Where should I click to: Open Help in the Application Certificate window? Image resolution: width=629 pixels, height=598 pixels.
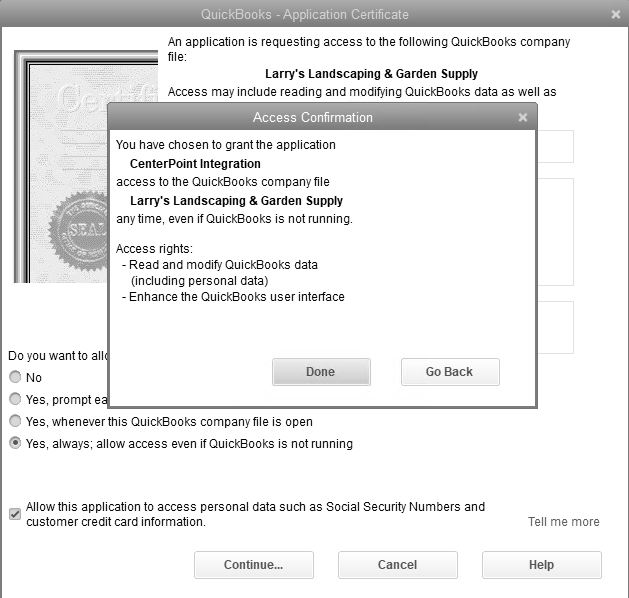(x=542, y=565)
